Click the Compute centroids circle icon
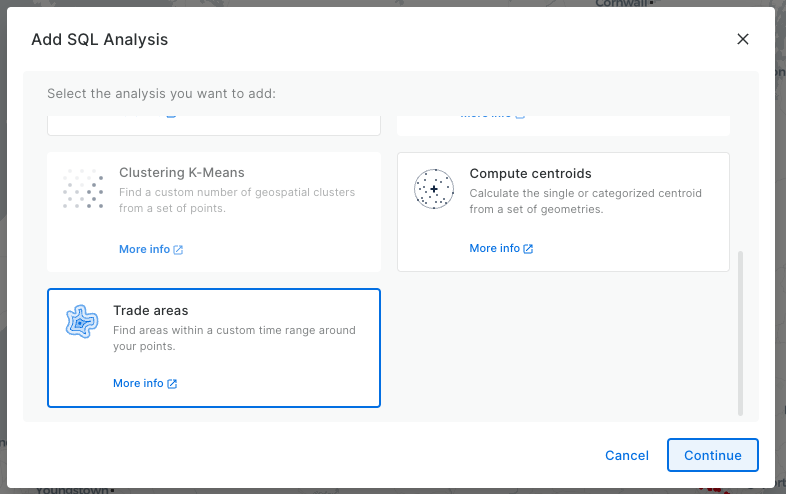The image size is (786, 494). [434, 189]
